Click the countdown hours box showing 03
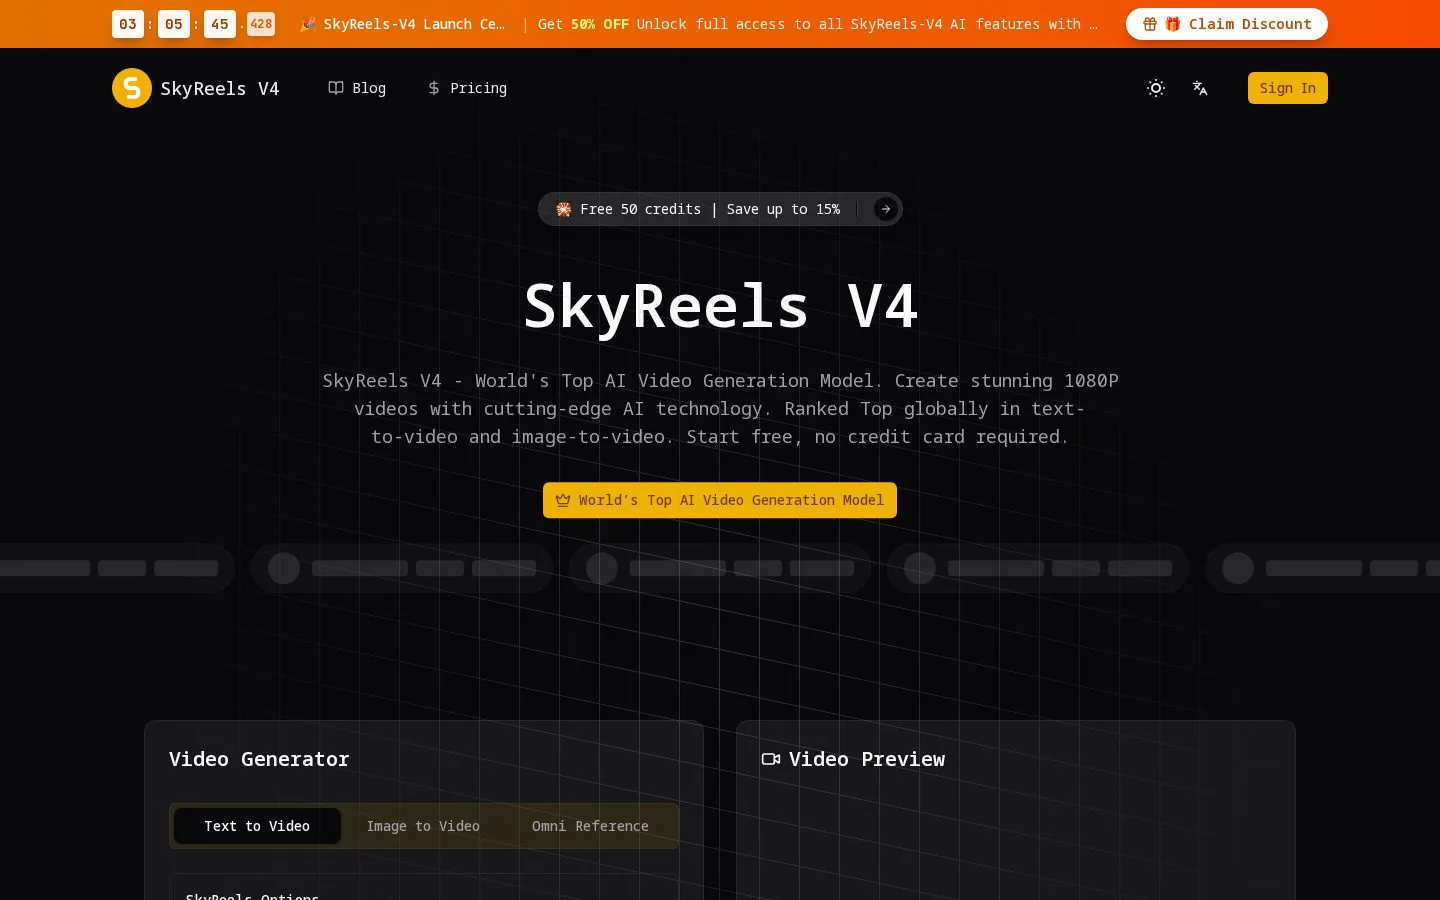The height and width of the screenshot is (900, 1440). click(x=128, y=24)
